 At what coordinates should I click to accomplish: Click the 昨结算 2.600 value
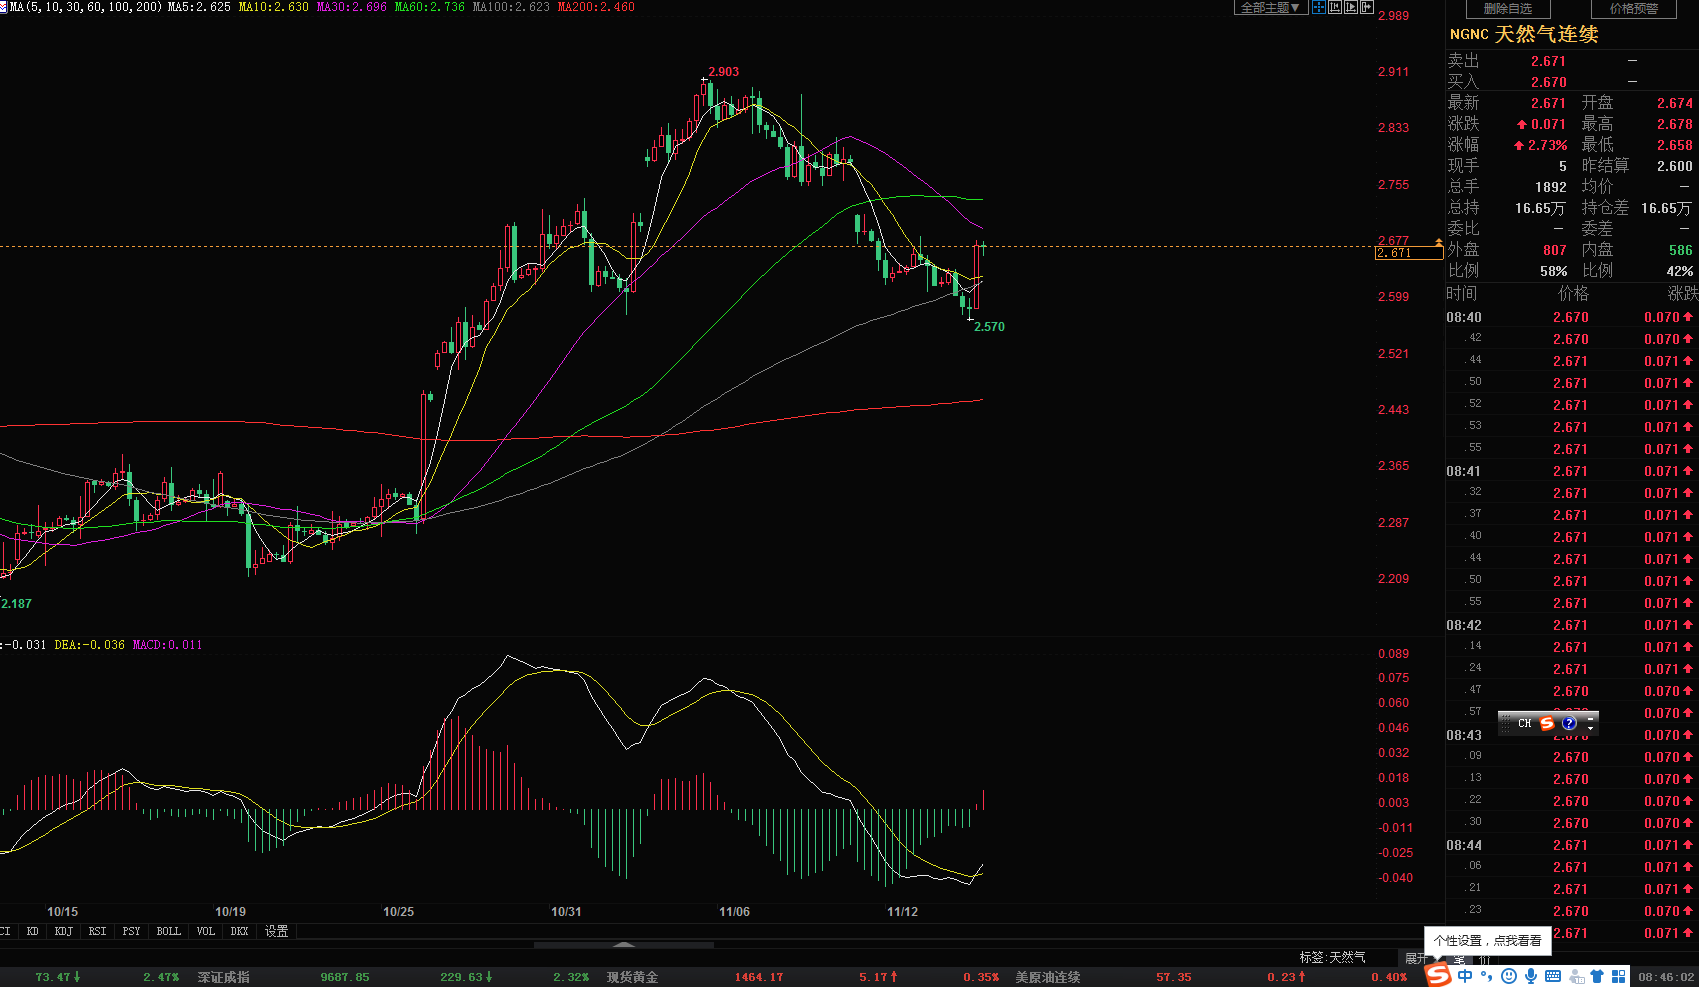[x=1675, y=166]
